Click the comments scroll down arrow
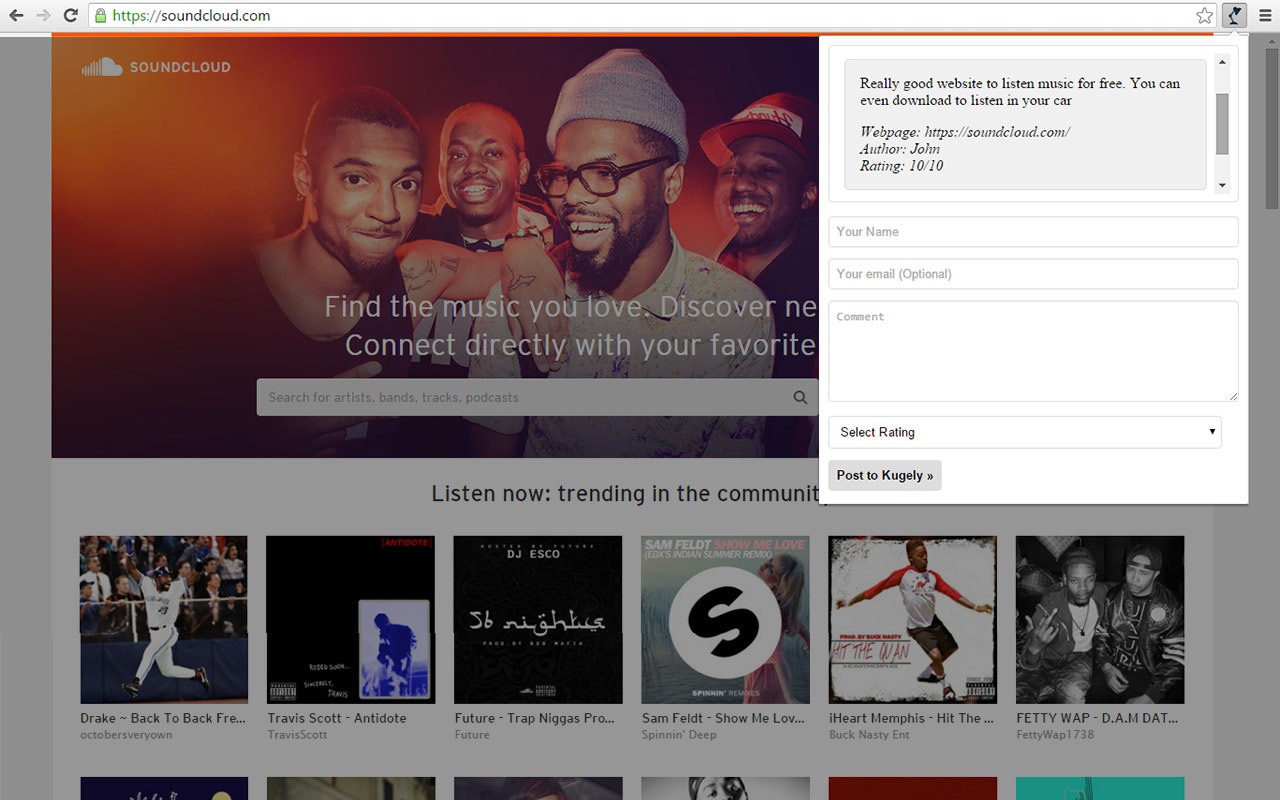Screen dimensions: 1280x800 pos(1222,186)
